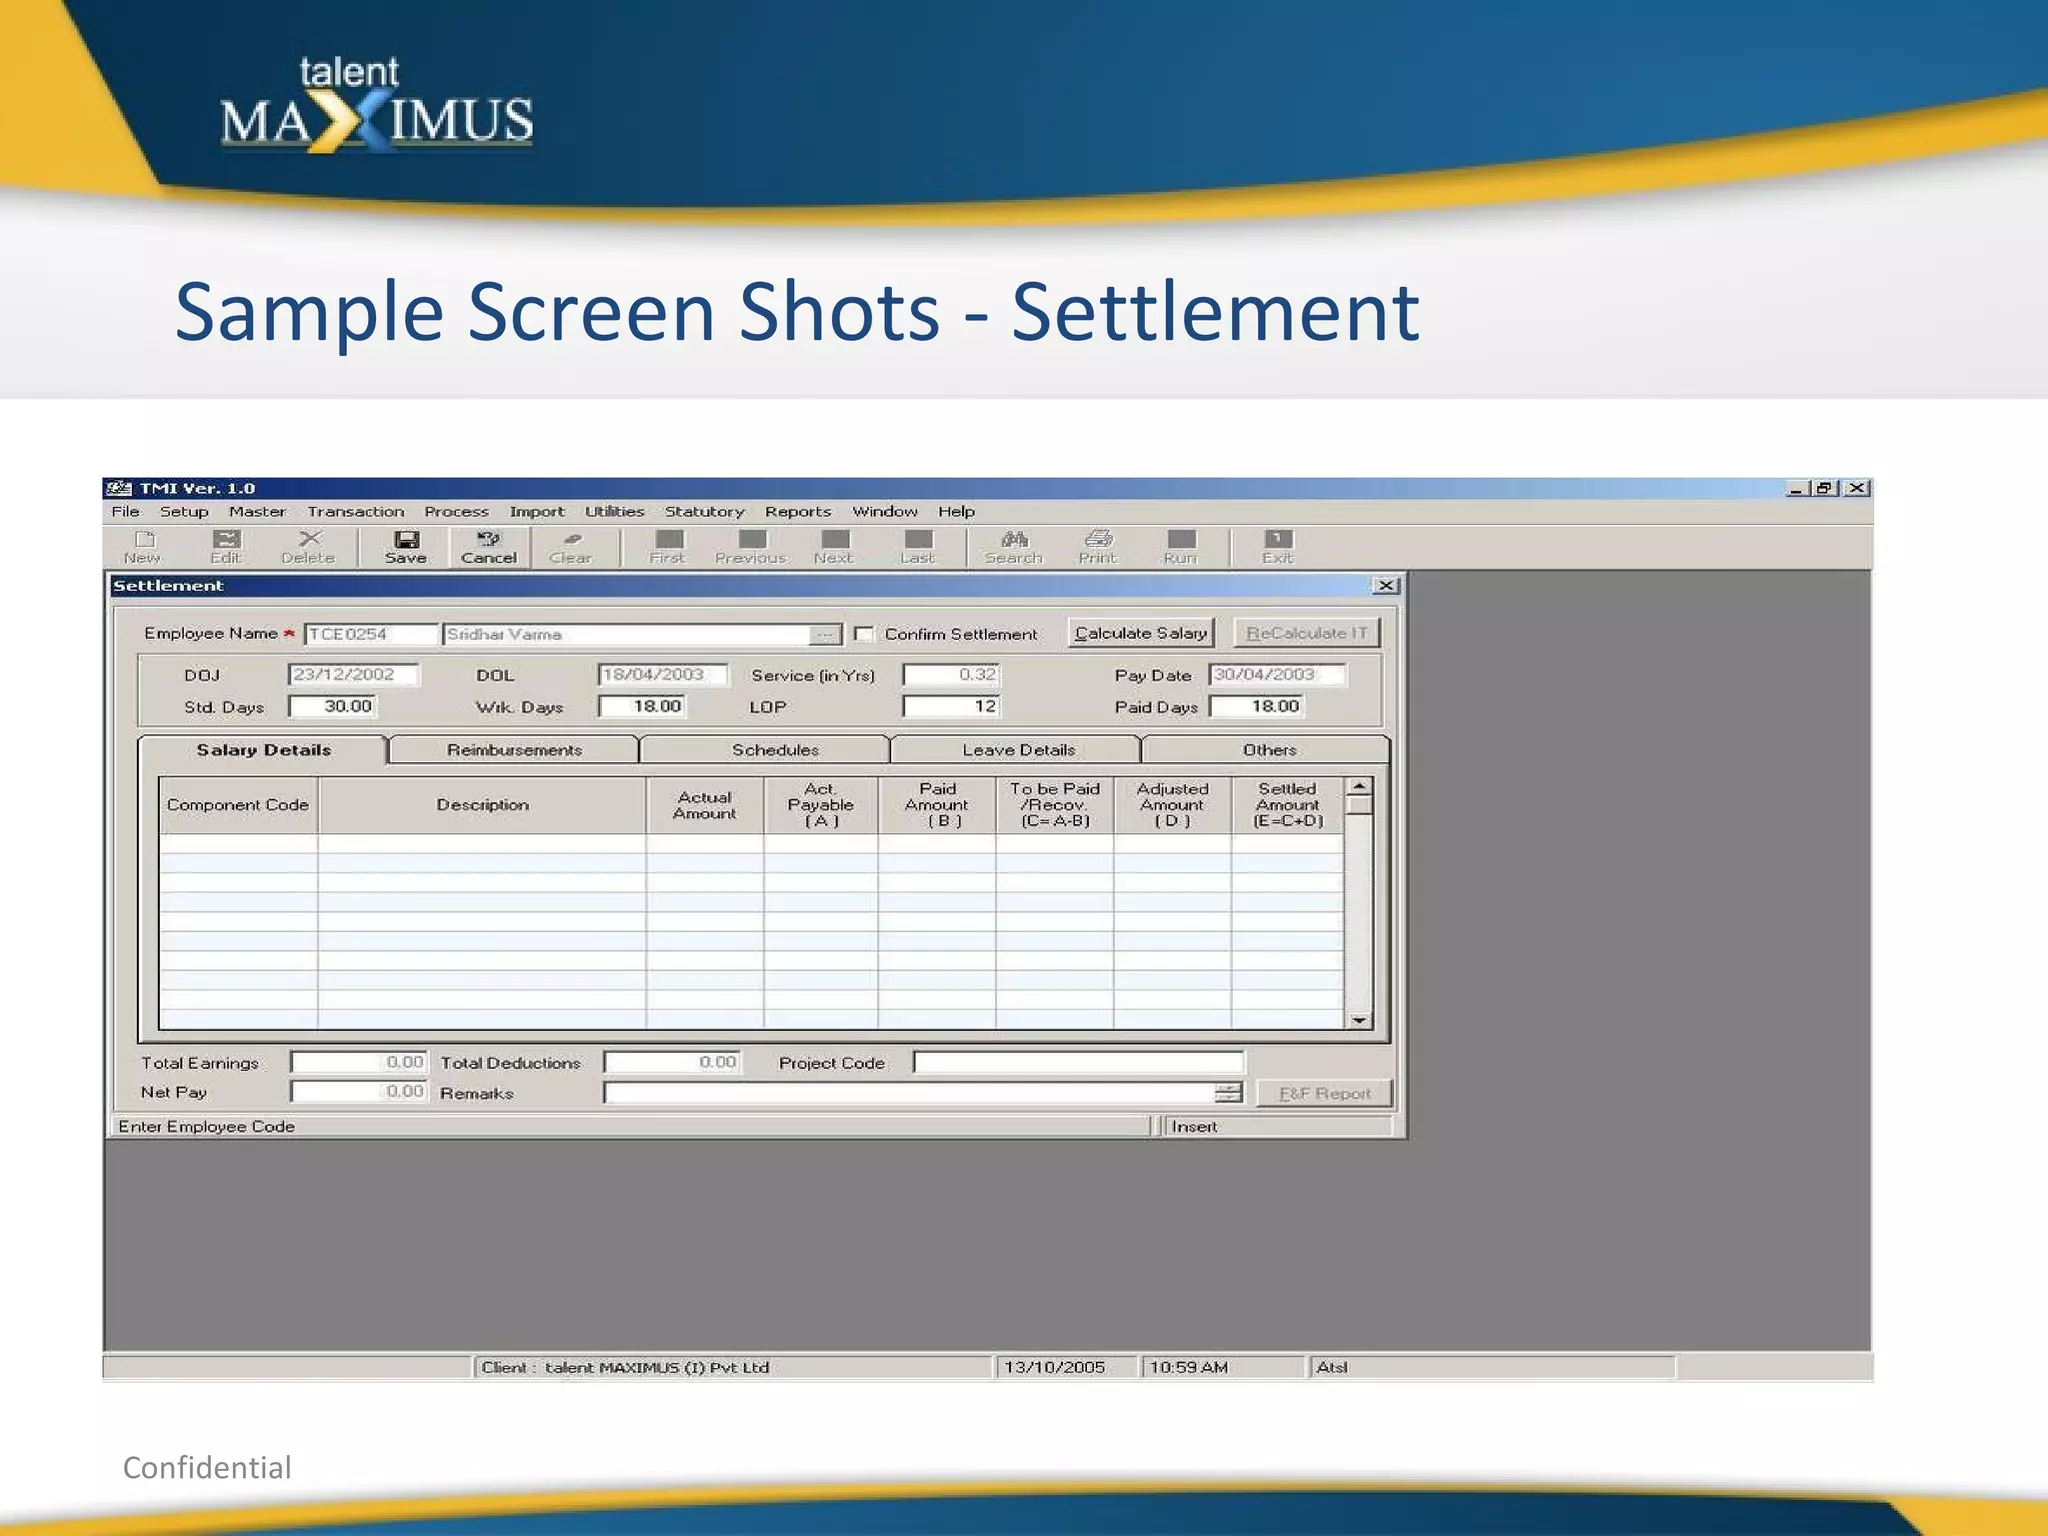Click the Settled Amount column header
This screenshot has width=2048, height=1536.
tap(1288, 805)
